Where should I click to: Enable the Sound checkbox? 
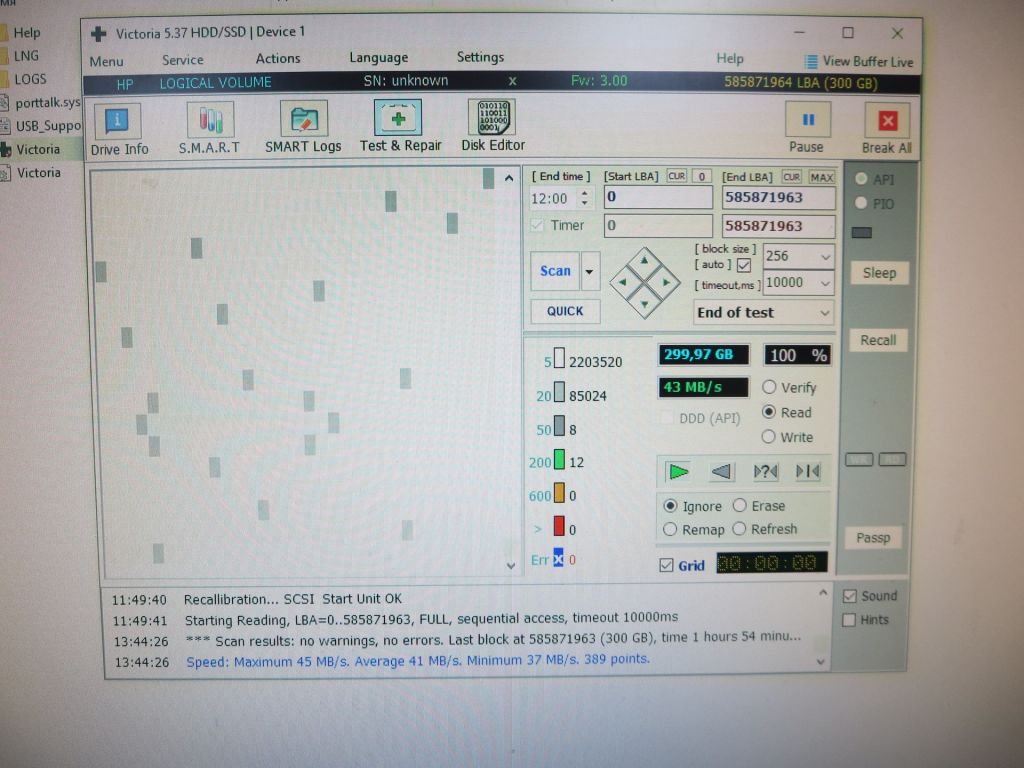coord(849,596)
